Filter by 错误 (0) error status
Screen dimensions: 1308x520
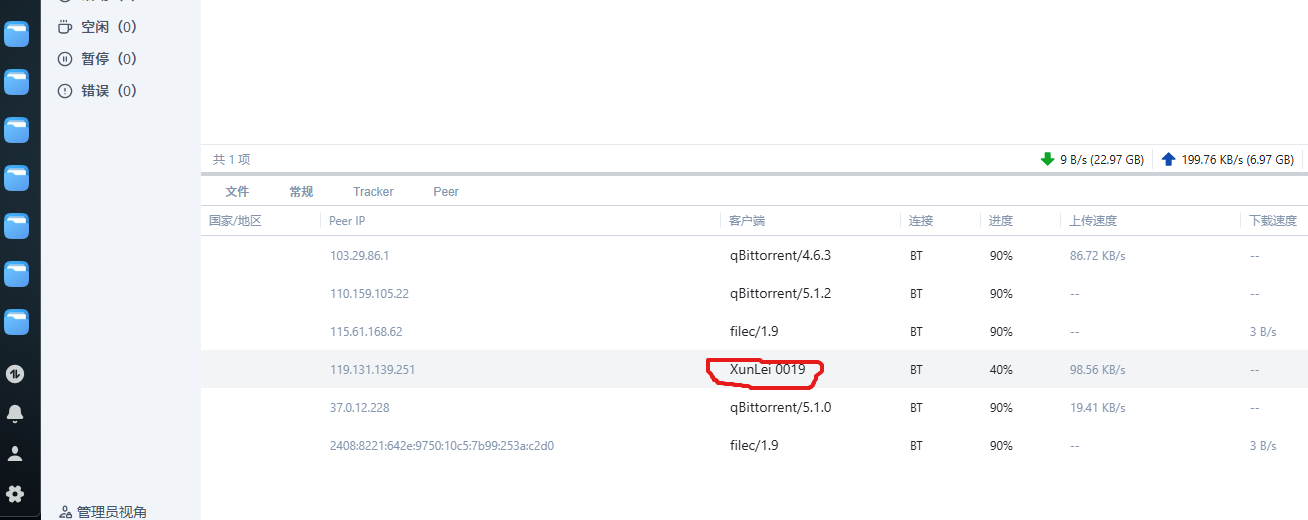click(x=97, y=91)
